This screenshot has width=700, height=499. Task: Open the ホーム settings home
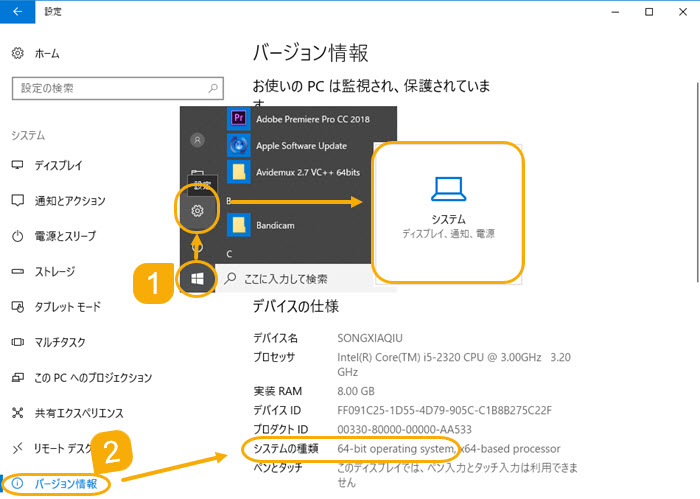36,54
